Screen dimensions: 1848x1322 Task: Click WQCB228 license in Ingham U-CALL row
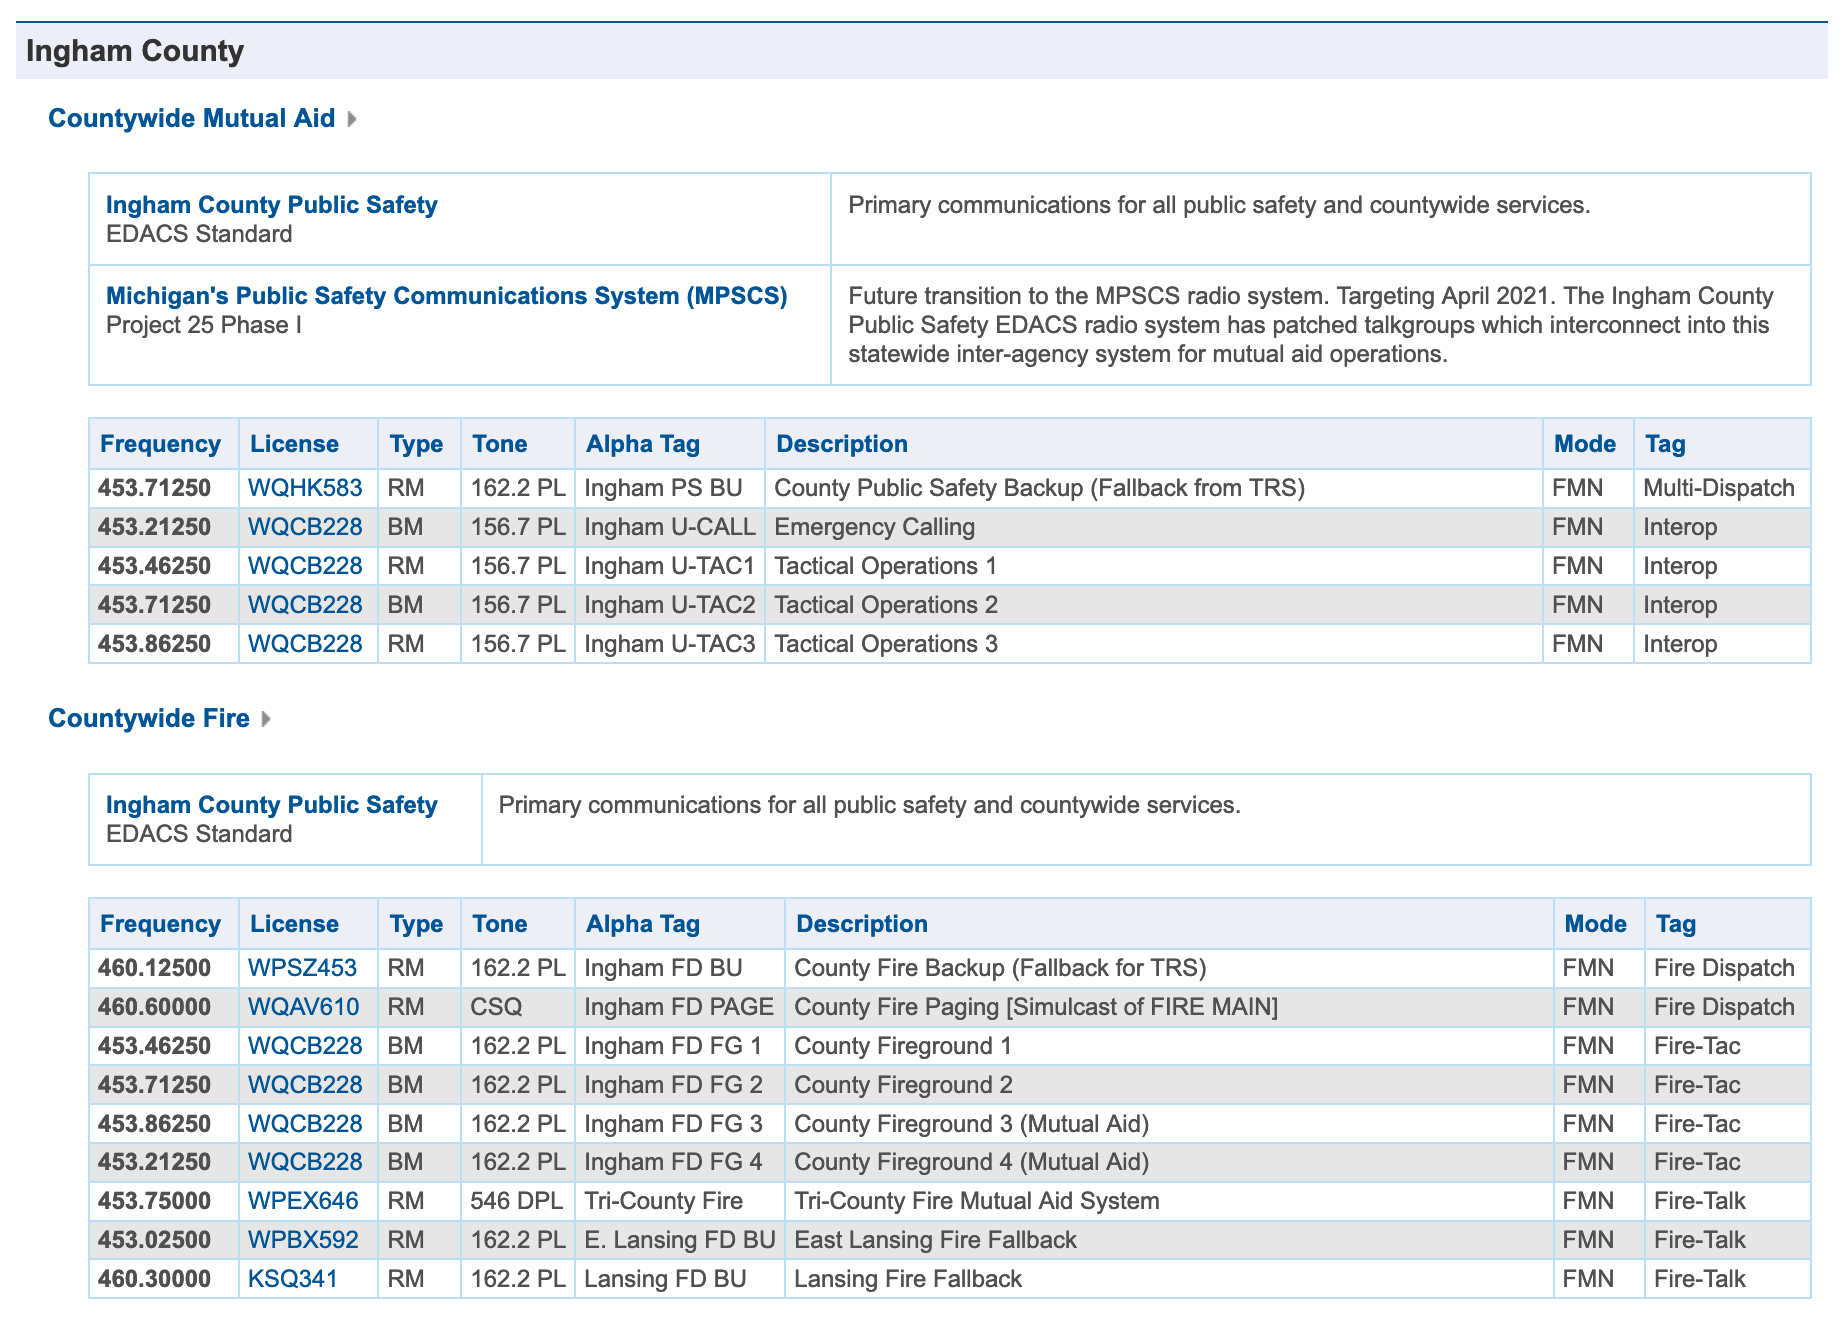(305, 527)
